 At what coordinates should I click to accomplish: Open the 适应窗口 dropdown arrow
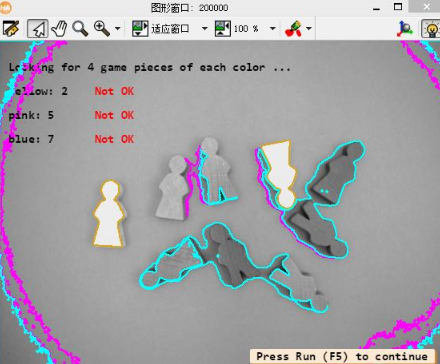pos(205,29)
